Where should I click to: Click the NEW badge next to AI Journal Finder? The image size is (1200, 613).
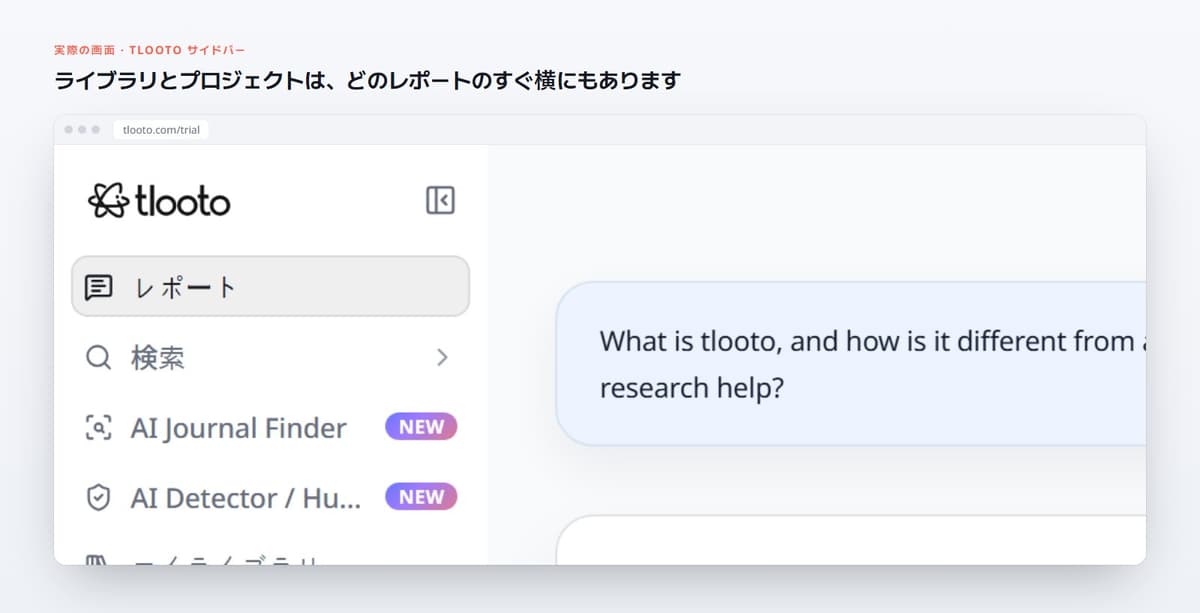pos(421,427)
